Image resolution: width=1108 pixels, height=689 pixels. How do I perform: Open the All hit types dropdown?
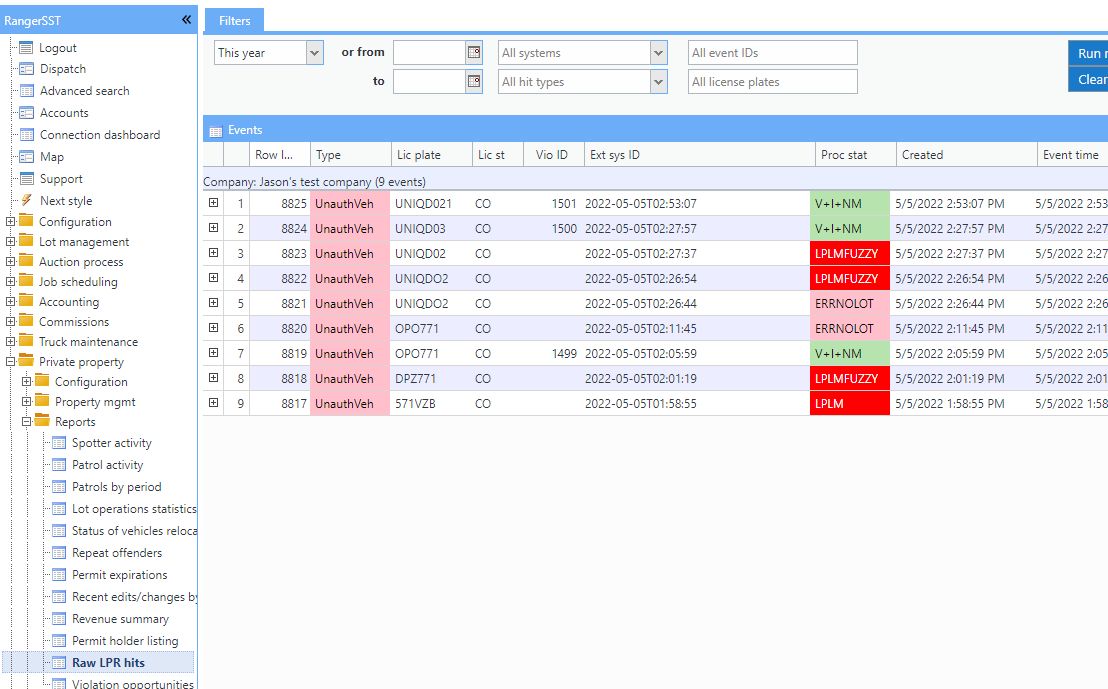pos(658,82)
